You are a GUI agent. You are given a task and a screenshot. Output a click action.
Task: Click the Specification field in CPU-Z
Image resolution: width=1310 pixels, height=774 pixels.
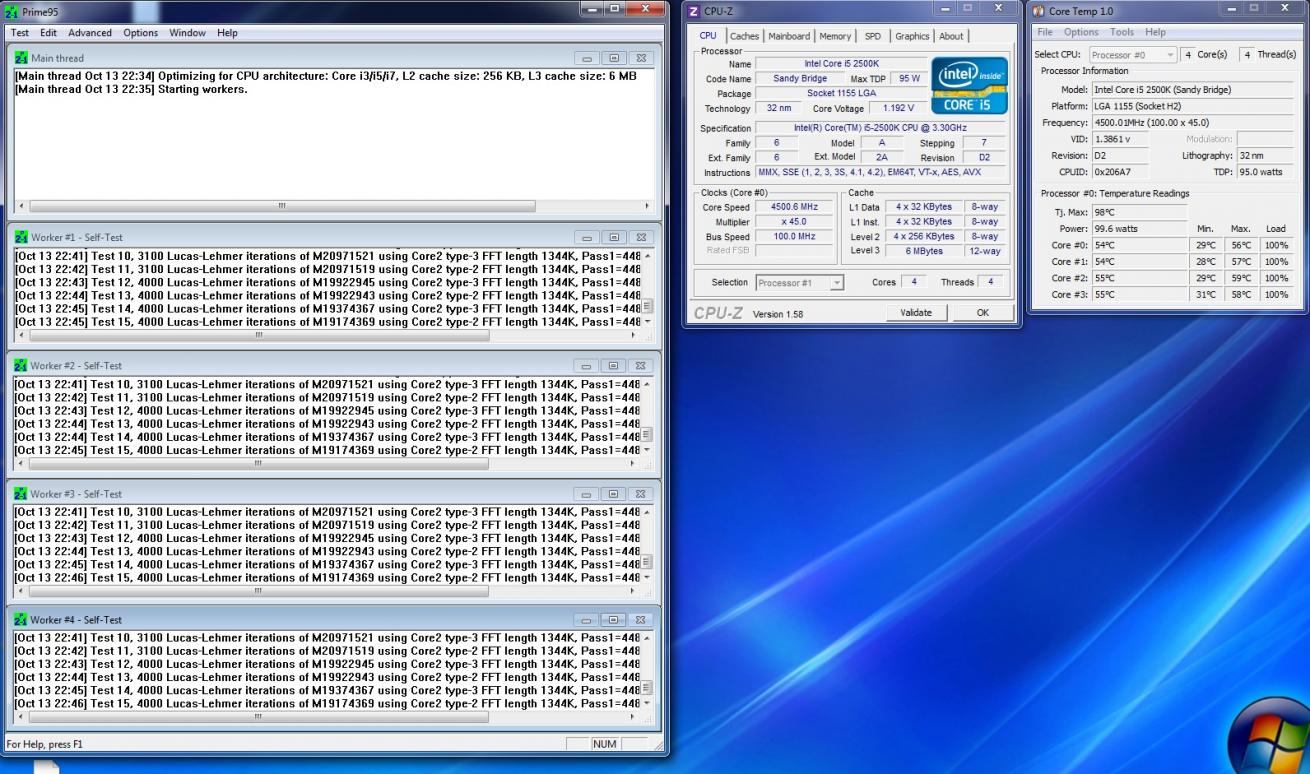tap(880, 128)
